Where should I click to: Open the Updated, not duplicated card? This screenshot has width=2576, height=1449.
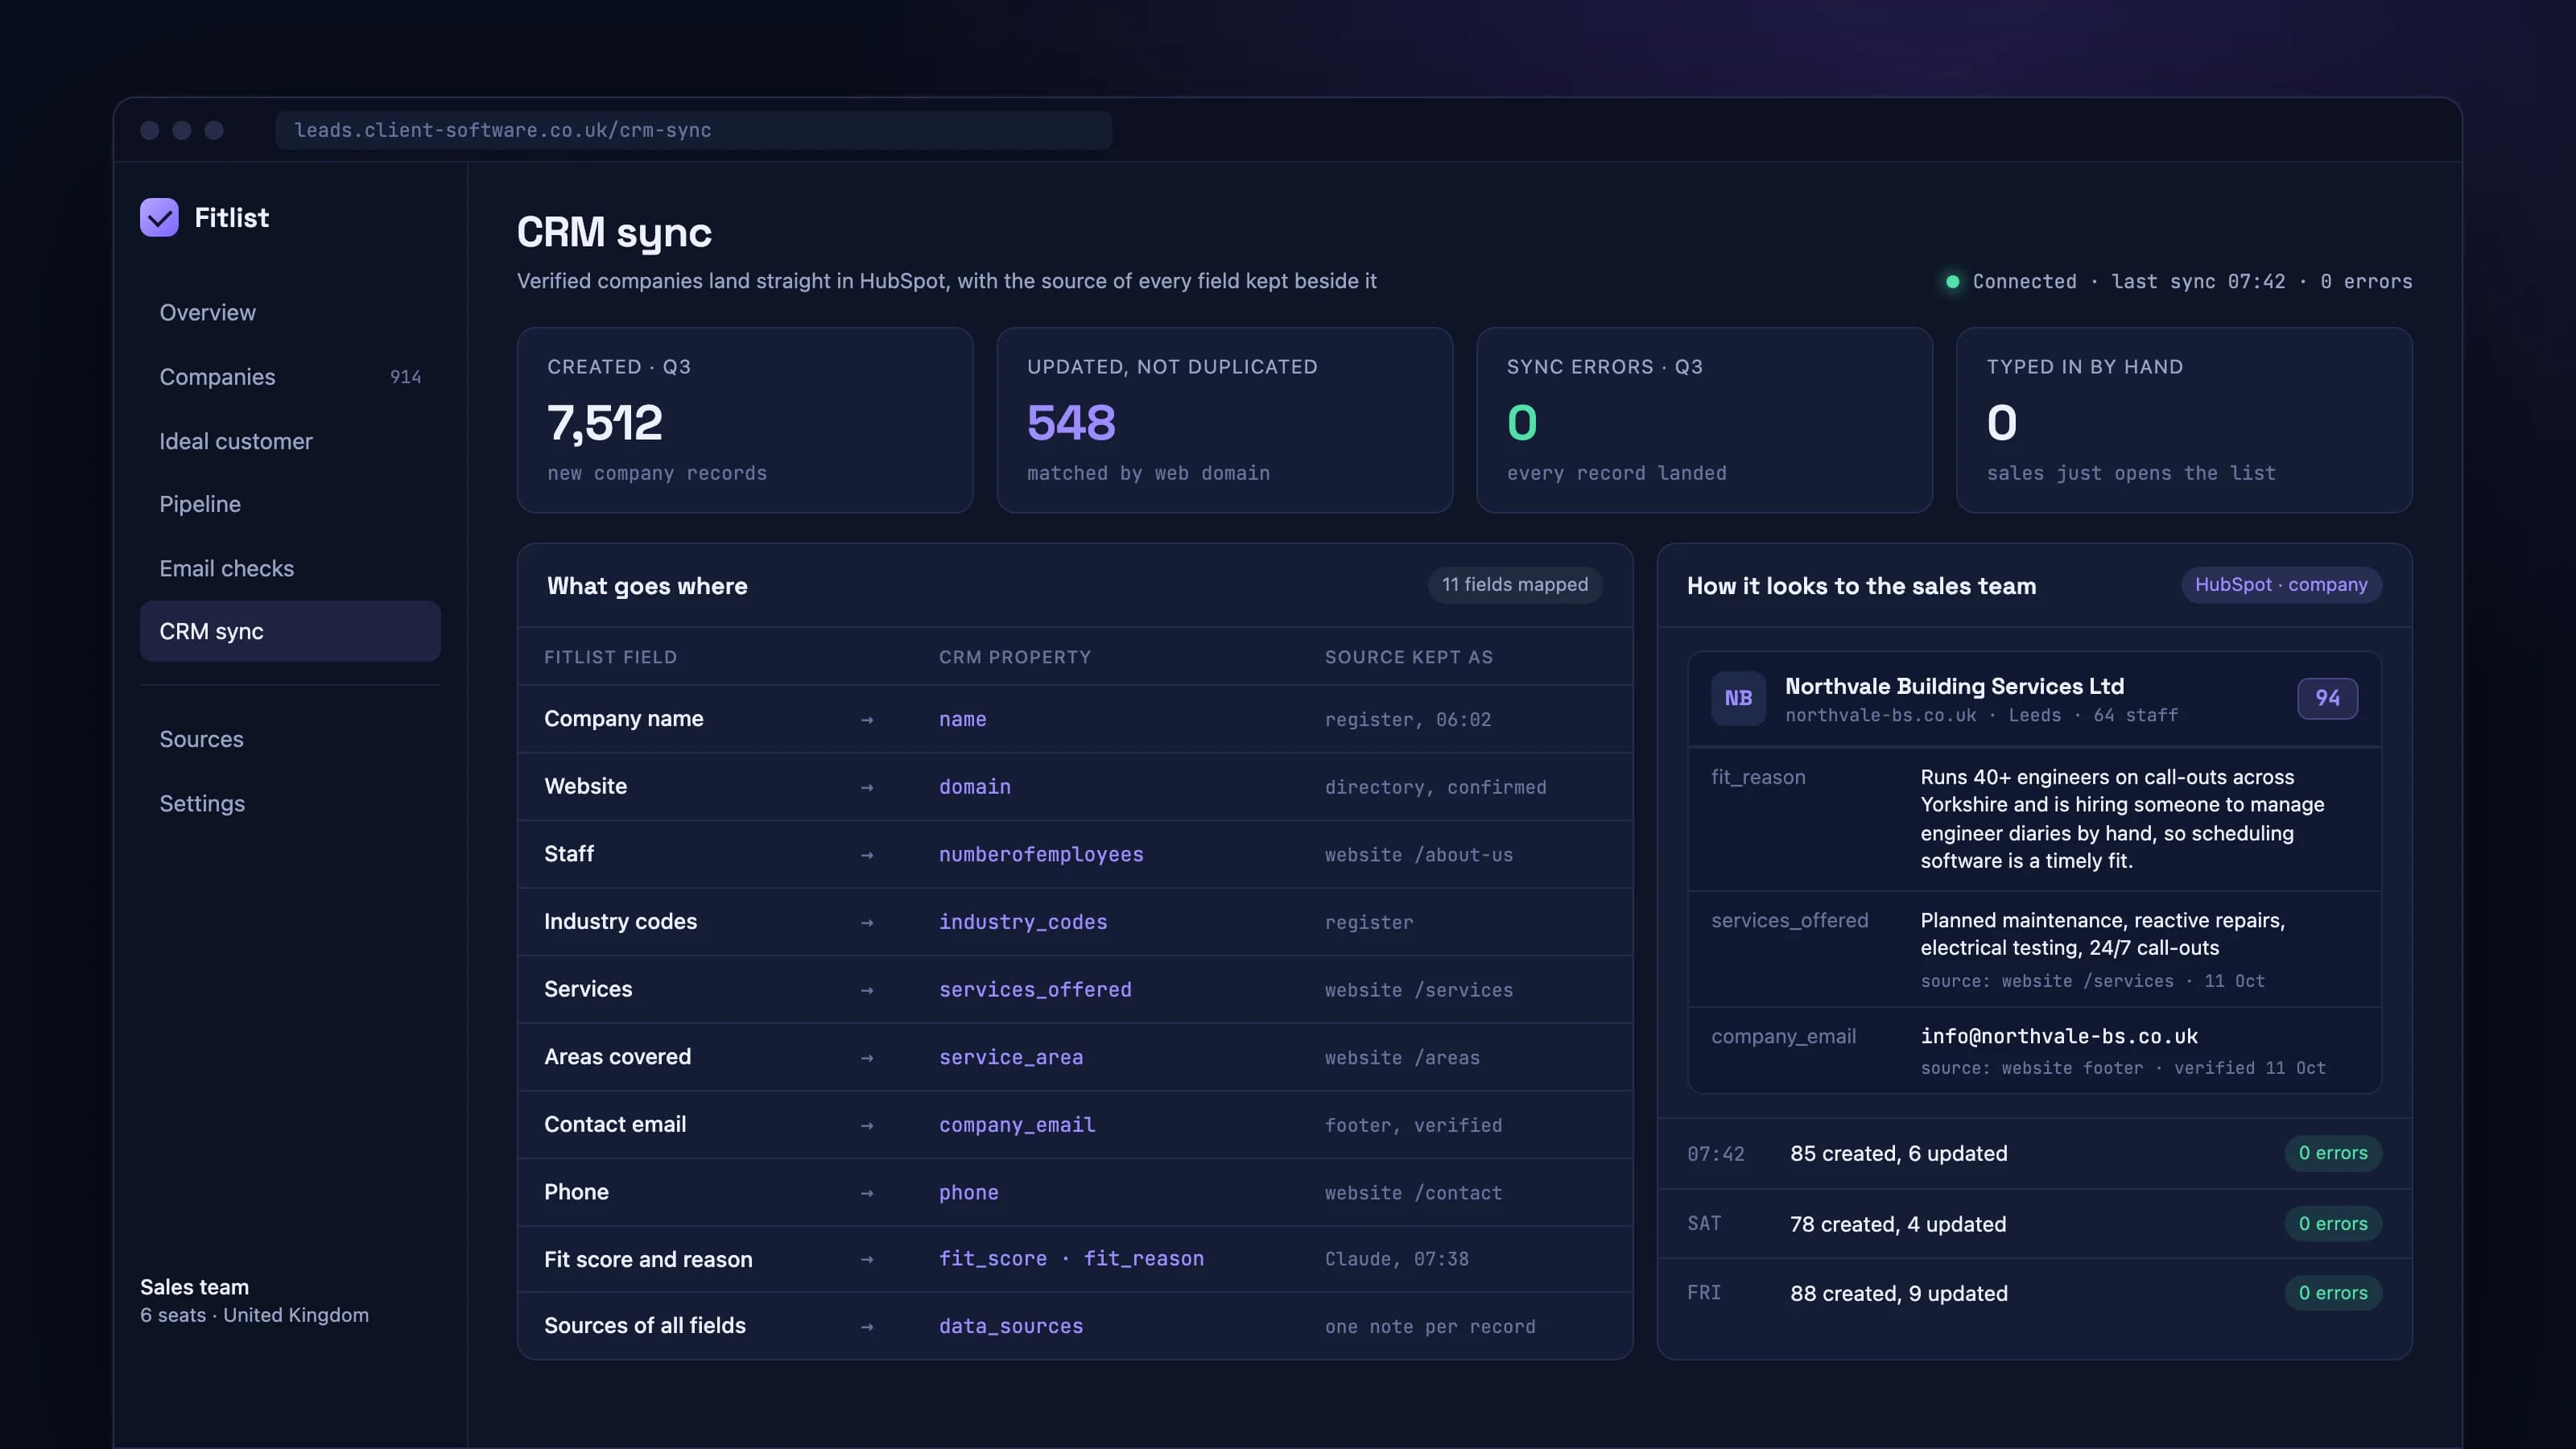point(1224,420)
